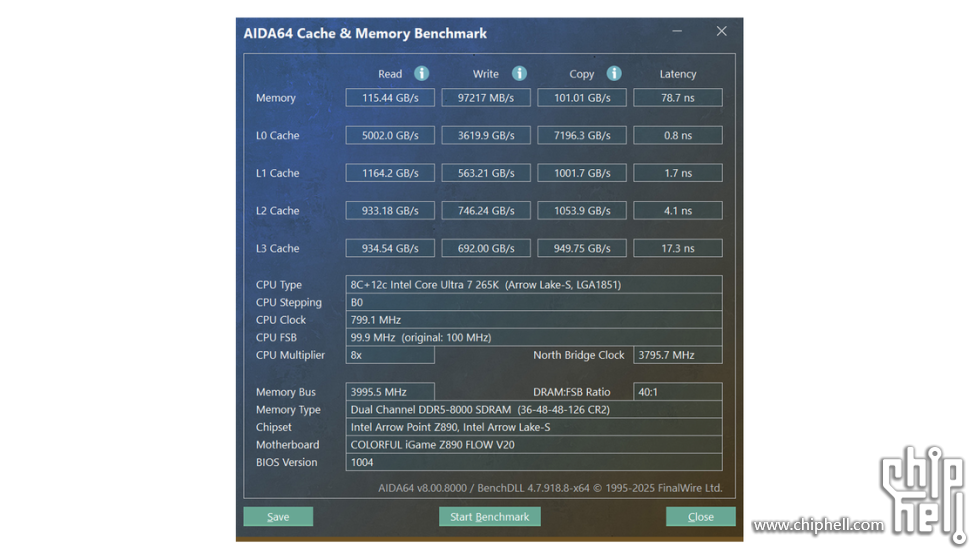Screen dimensions: 980x560
Task: Close the benchmark window with the X
Action: [x=721, y=32]
